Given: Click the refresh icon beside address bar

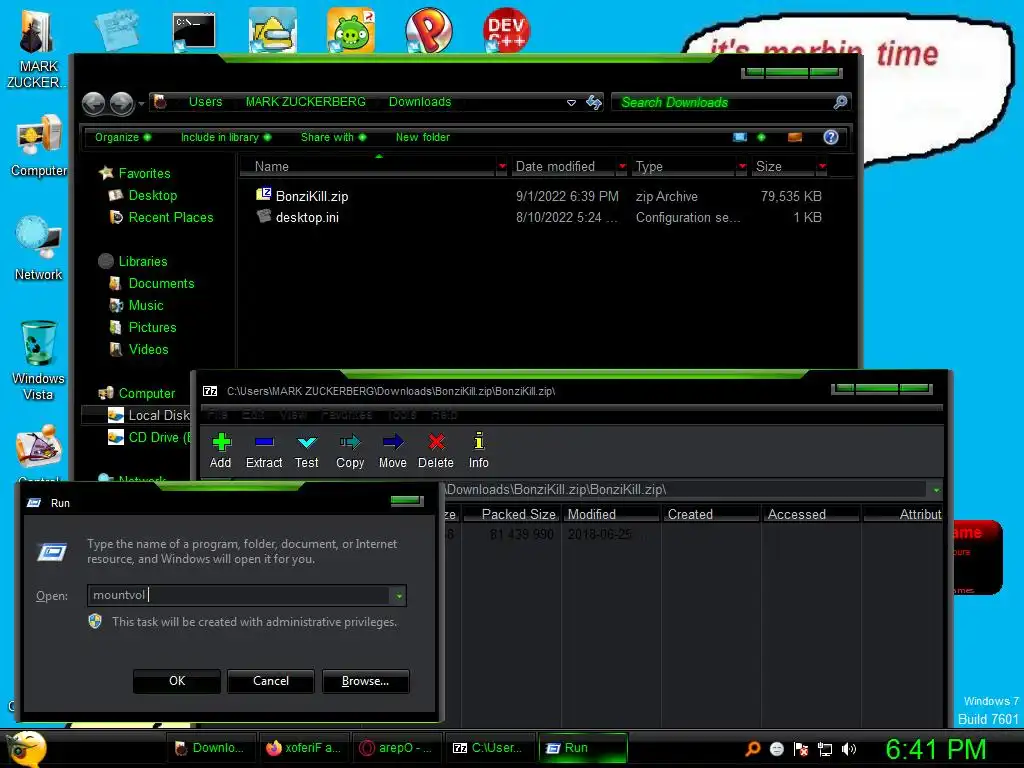Looking at the screenshot, I should pyautogui.click(x=594, y=103).
